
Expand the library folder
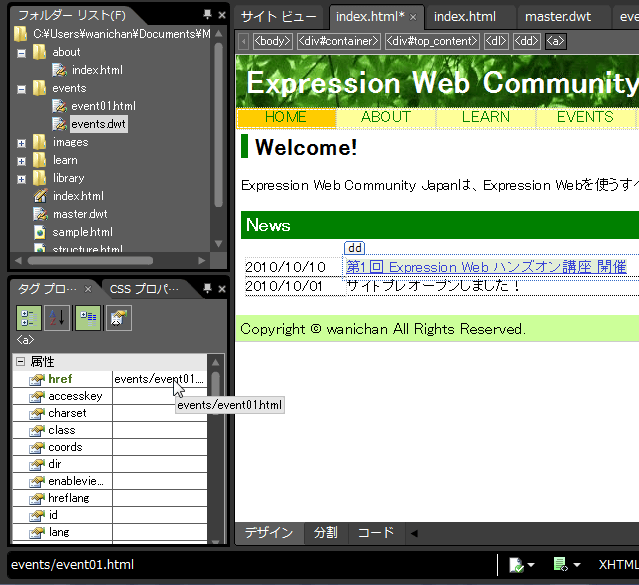click(22, 179)
